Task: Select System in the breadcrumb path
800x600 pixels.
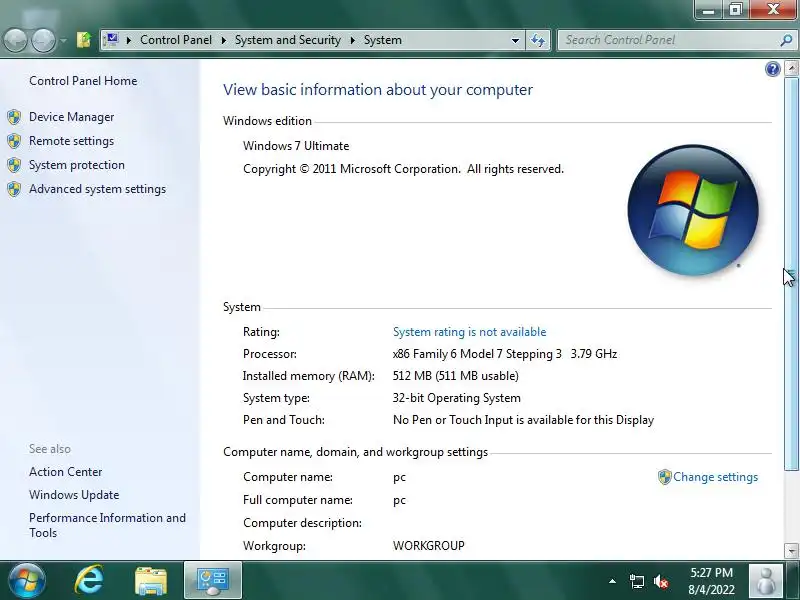Action: (x=383, y=40)
